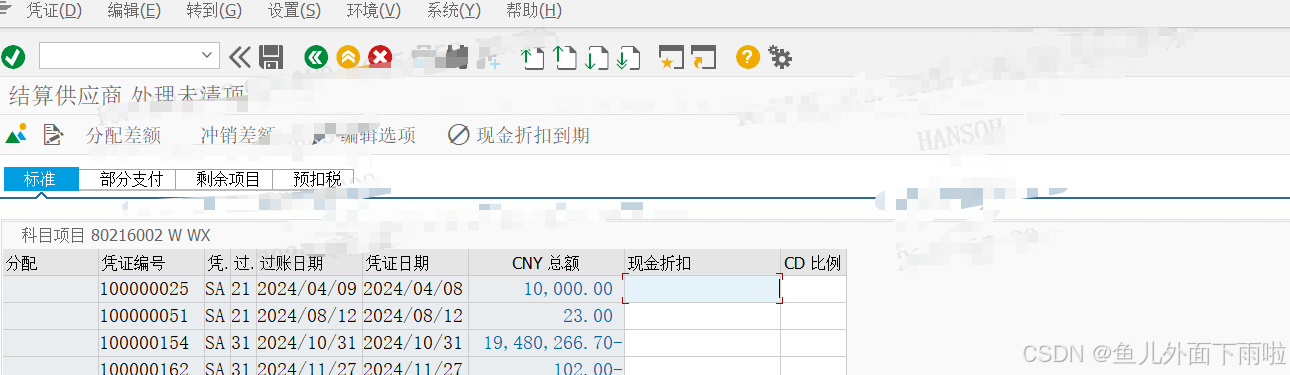Click the green Back icon

[317, 57]
